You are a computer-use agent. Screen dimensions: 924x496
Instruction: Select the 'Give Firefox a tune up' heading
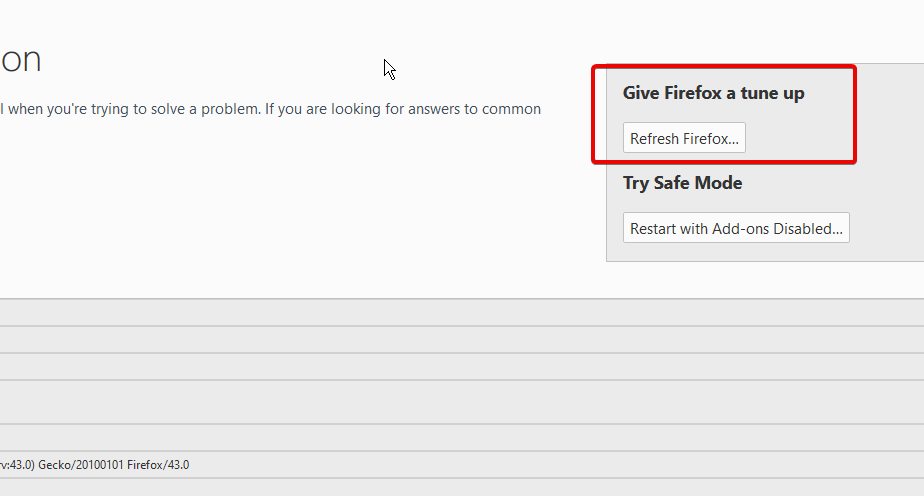pos(713,93)
